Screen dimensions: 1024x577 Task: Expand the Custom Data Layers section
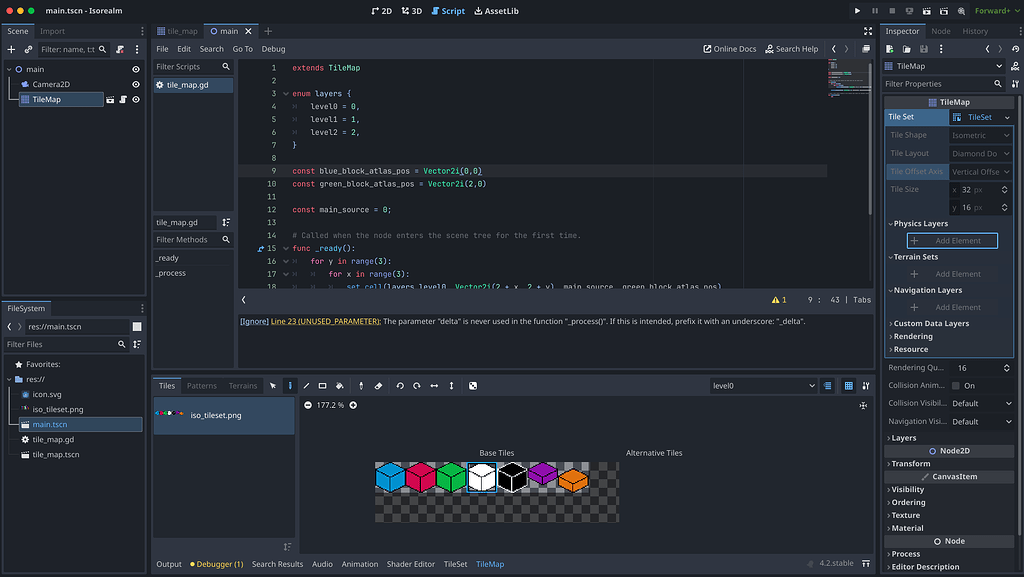tap(931, 323)
